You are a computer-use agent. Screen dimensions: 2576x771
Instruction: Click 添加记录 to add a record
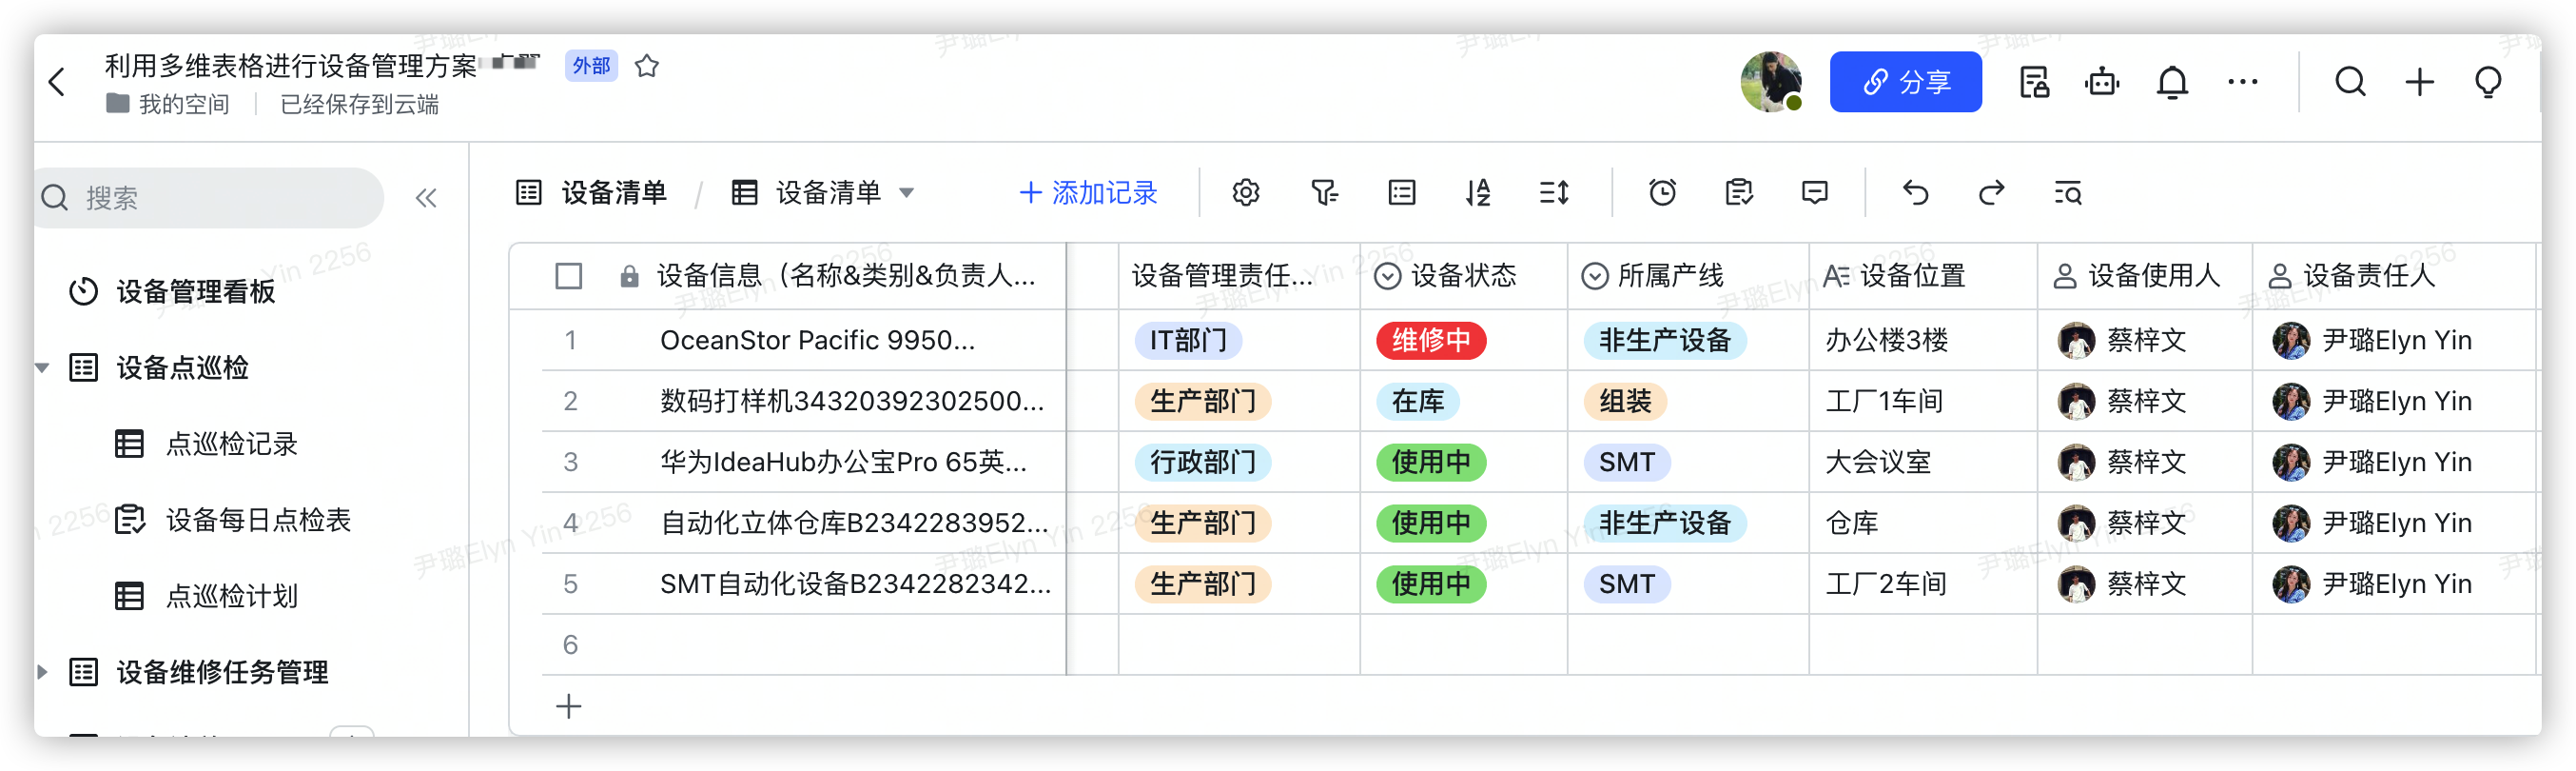click(1088, 192)
